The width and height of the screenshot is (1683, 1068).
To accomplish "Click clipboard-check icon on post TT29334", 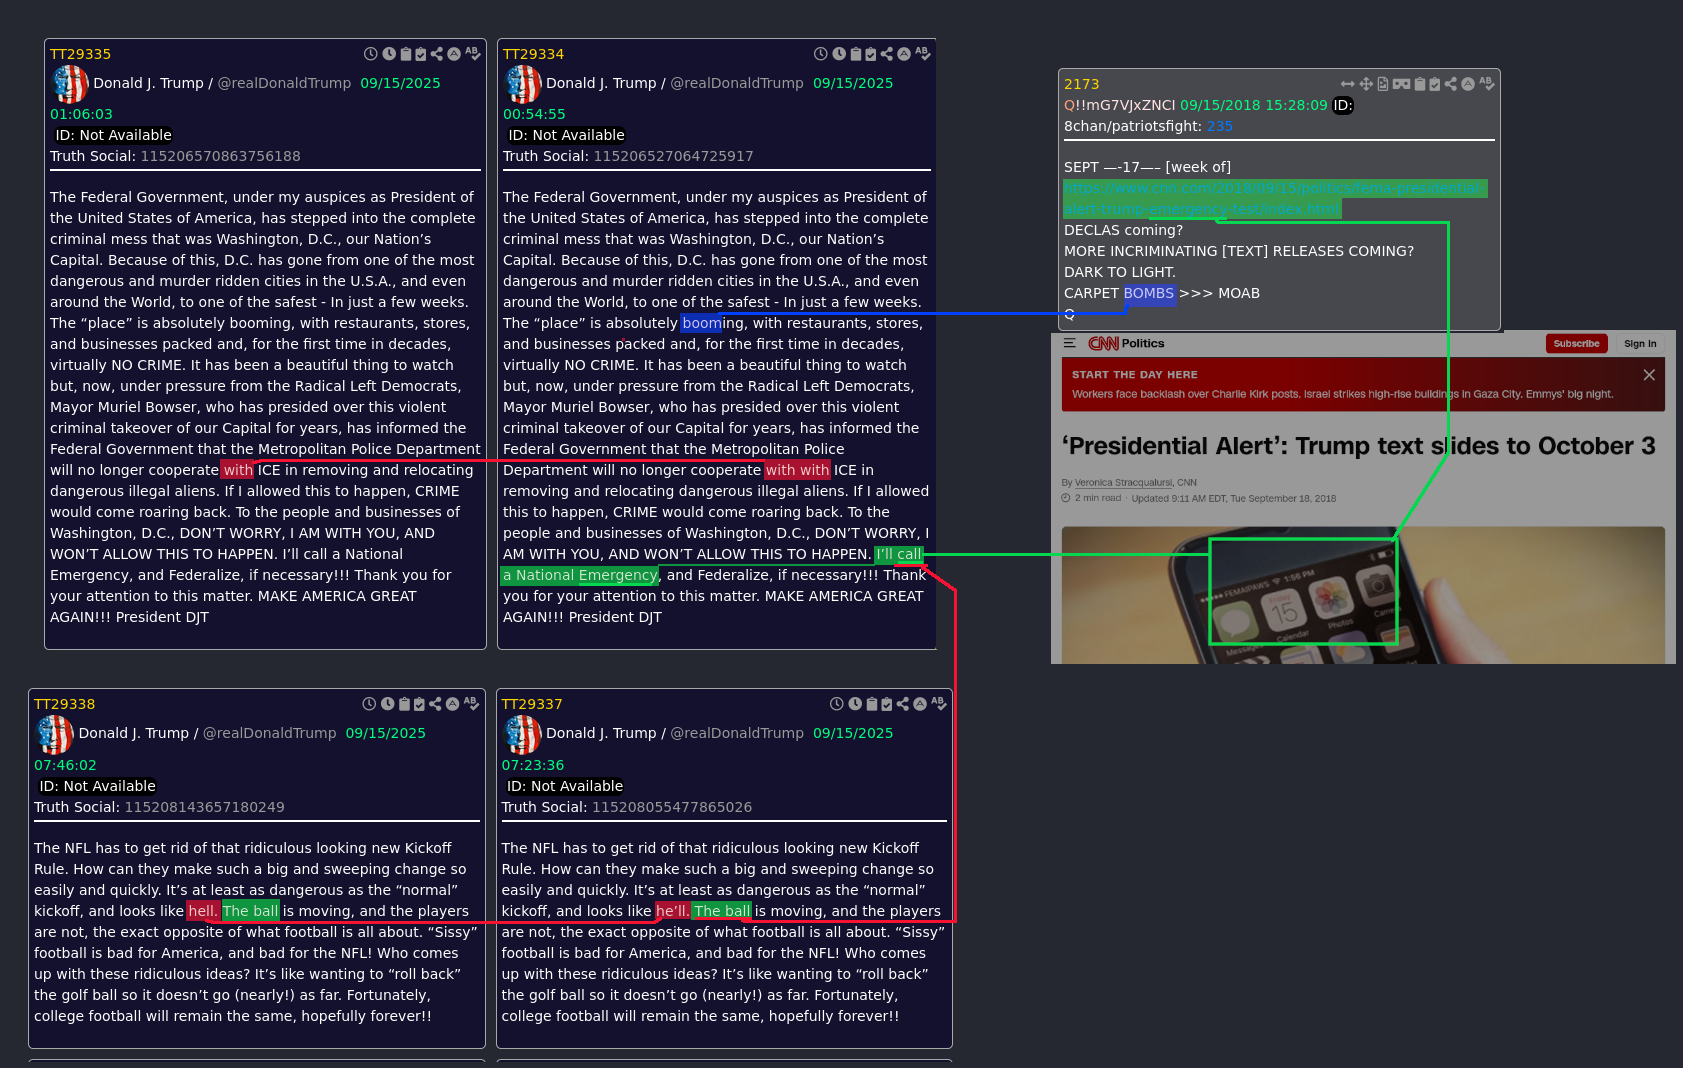I will tap(871, 54).
